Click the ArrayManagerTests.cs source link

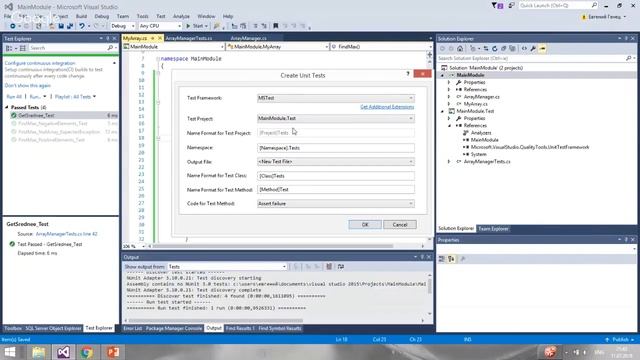67,234
